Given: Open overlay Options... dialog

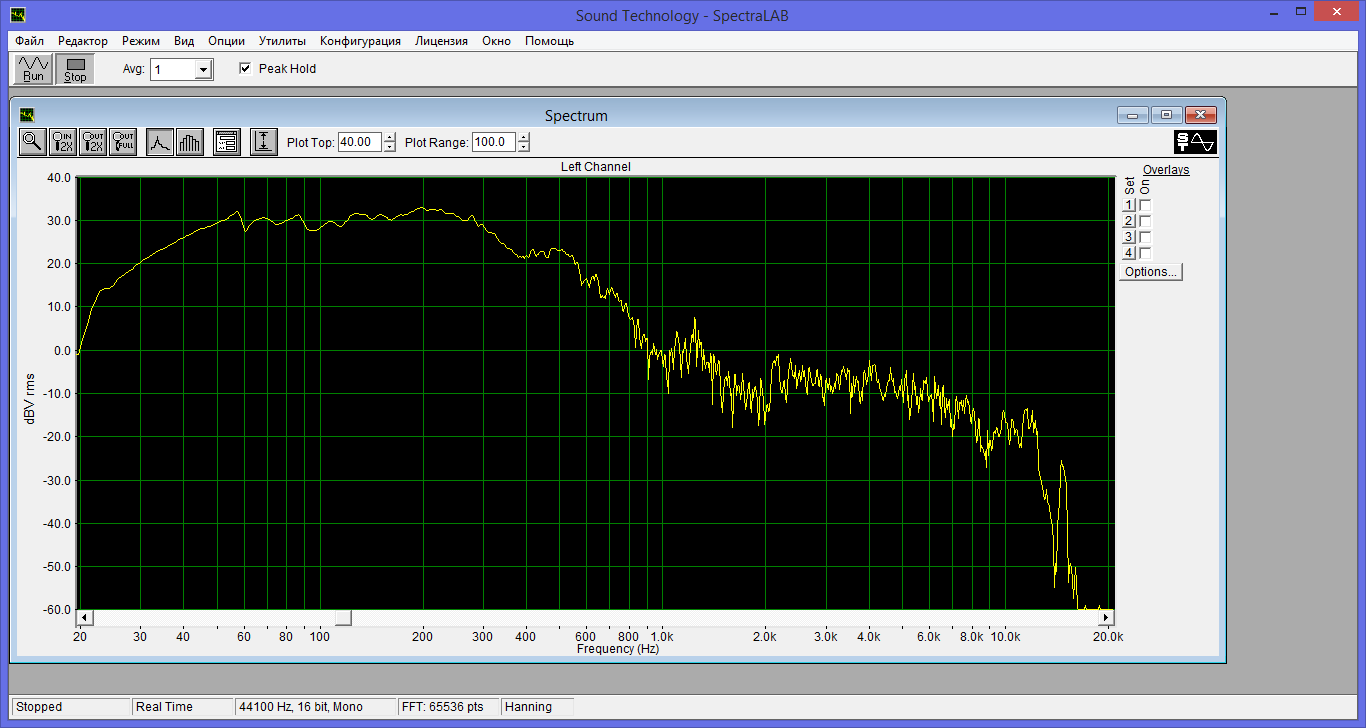Looking at the screenshot, I should pyautogui.click(x=1151, y=272).
